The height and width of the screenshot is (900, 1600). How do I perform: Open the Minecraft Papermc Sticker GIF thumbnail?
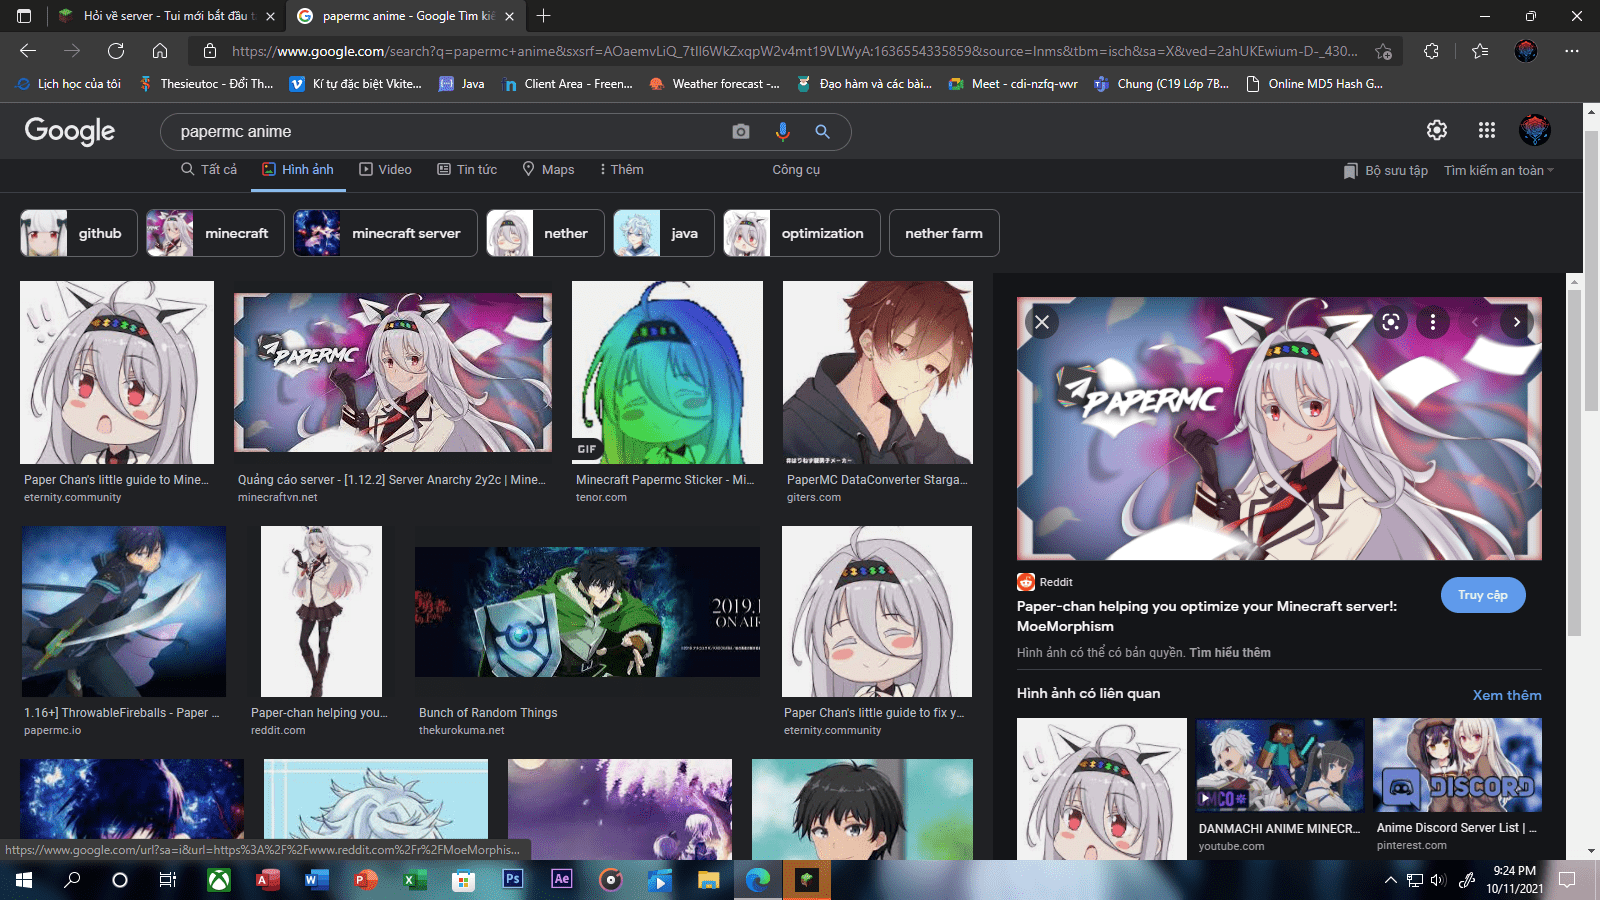(667, 372)
